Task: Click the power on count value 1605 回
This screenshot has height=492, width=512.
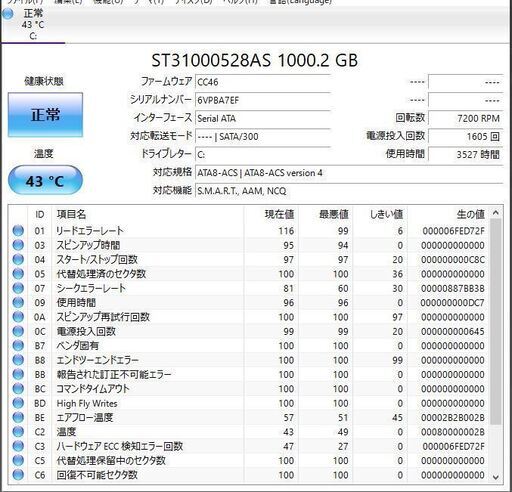Action: tap(465, 136)
